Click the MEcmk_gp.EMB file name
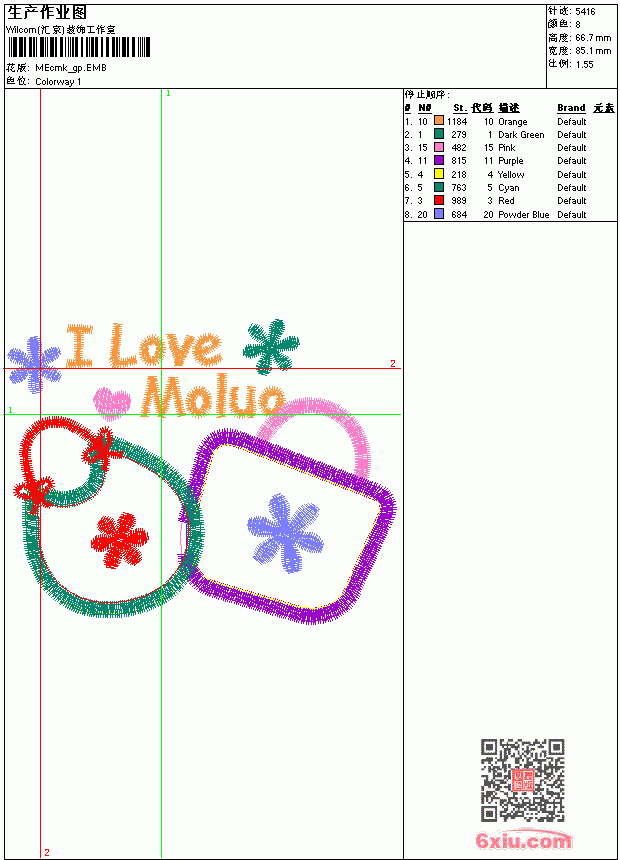Image resolution: width=620 pixels, height=860 pixels. (71, 67)
